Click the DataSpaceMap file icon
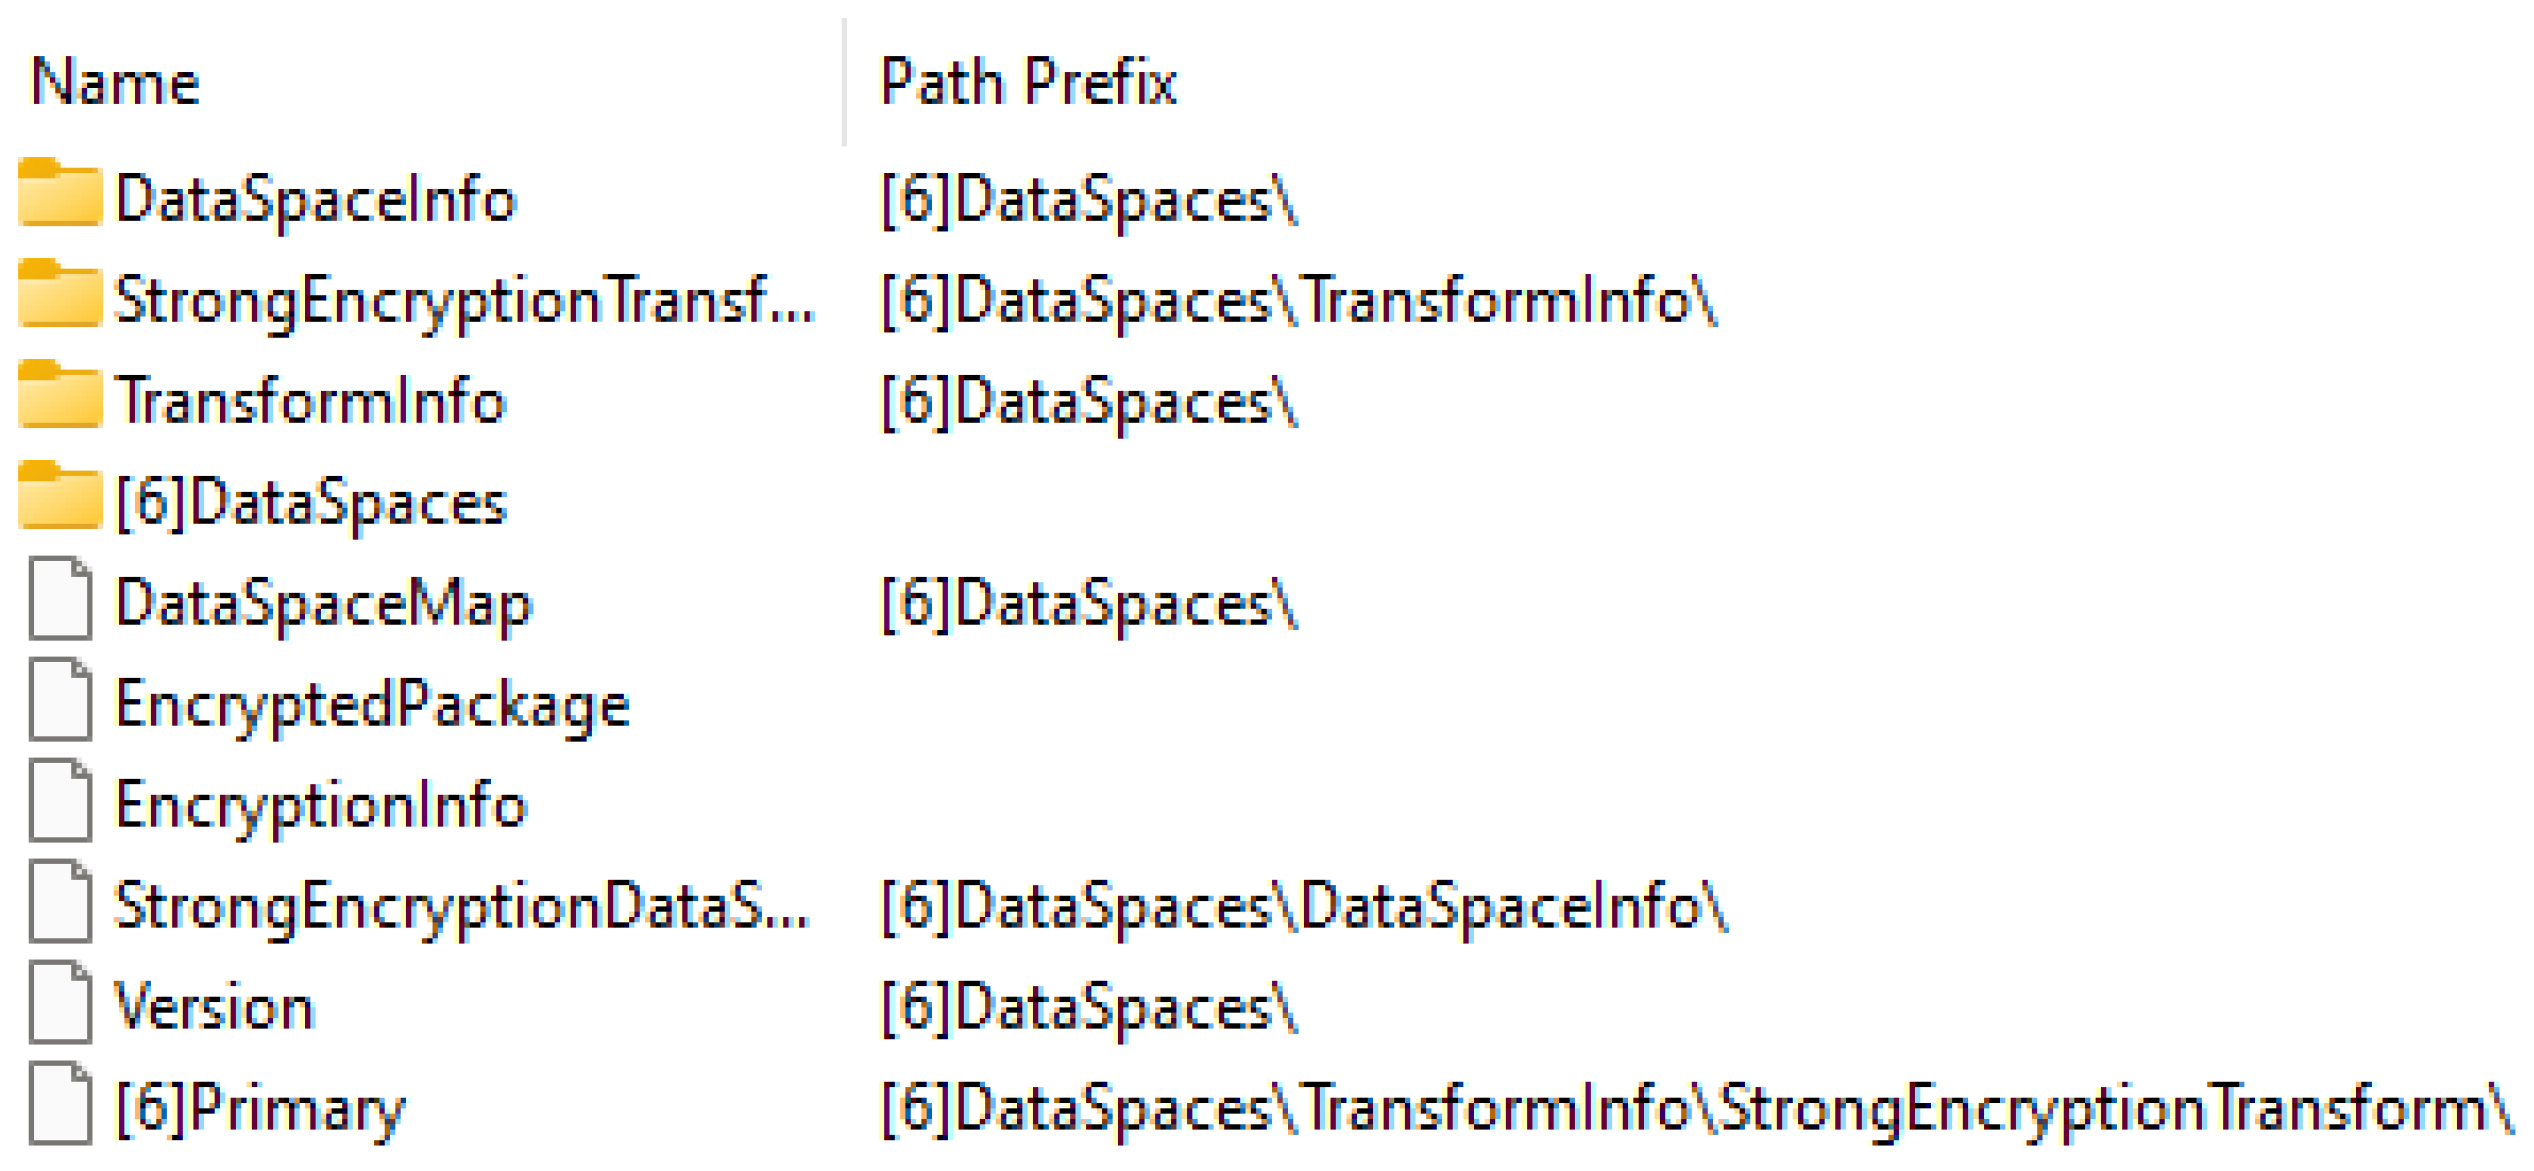2534x1171 pixels. [x=60, y=600]
